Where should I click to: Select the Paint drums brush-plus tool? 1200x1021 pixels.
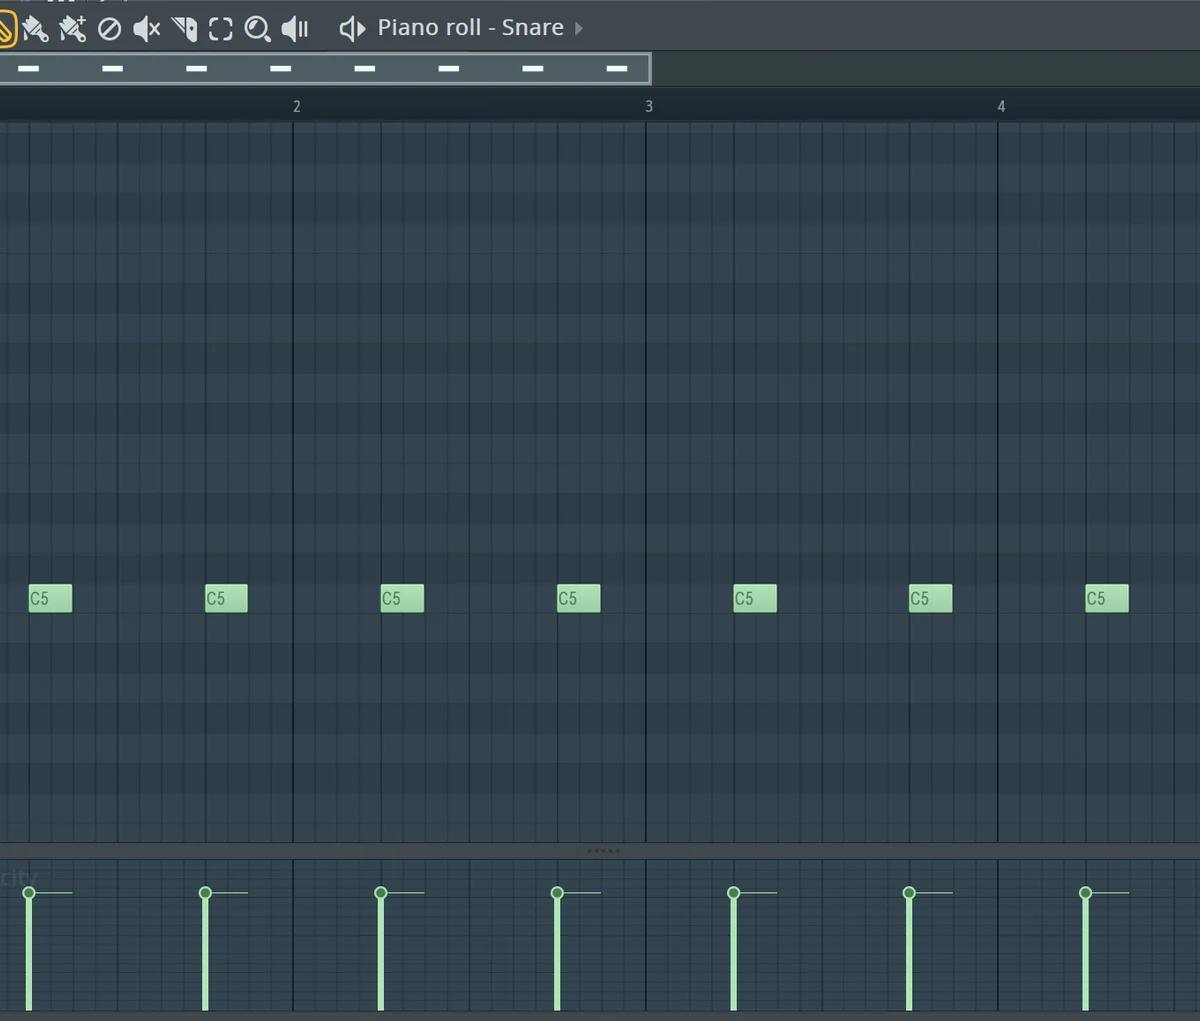click(x=72, y=29)
